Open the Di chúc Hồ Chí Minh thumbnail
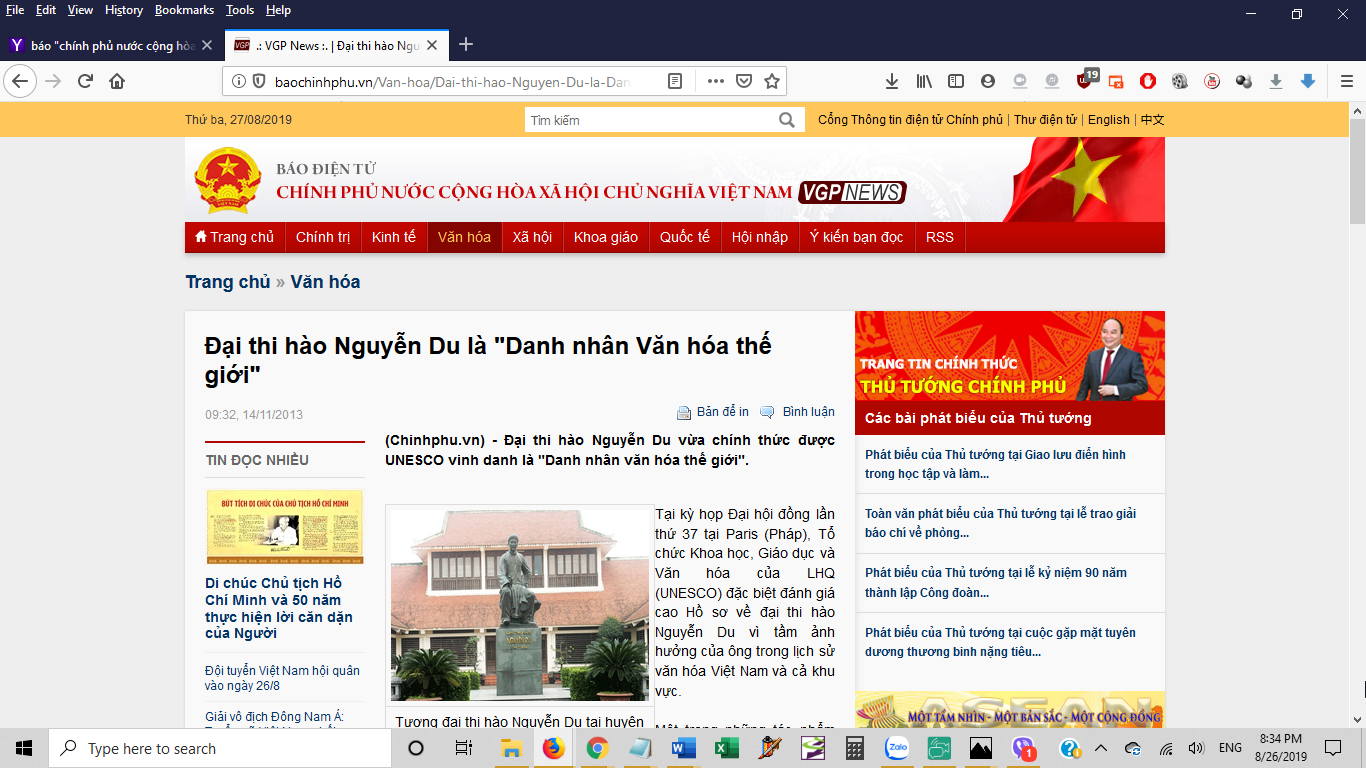1366x768 pixels. click(x=285, y=527)
